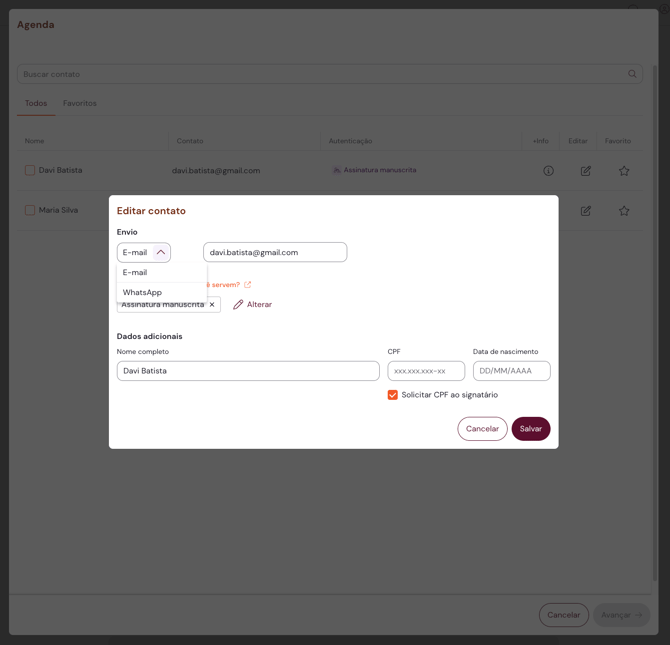
Task: Remove Assinatura manuscrita tag with X
Action: click(x=212, y=305)
